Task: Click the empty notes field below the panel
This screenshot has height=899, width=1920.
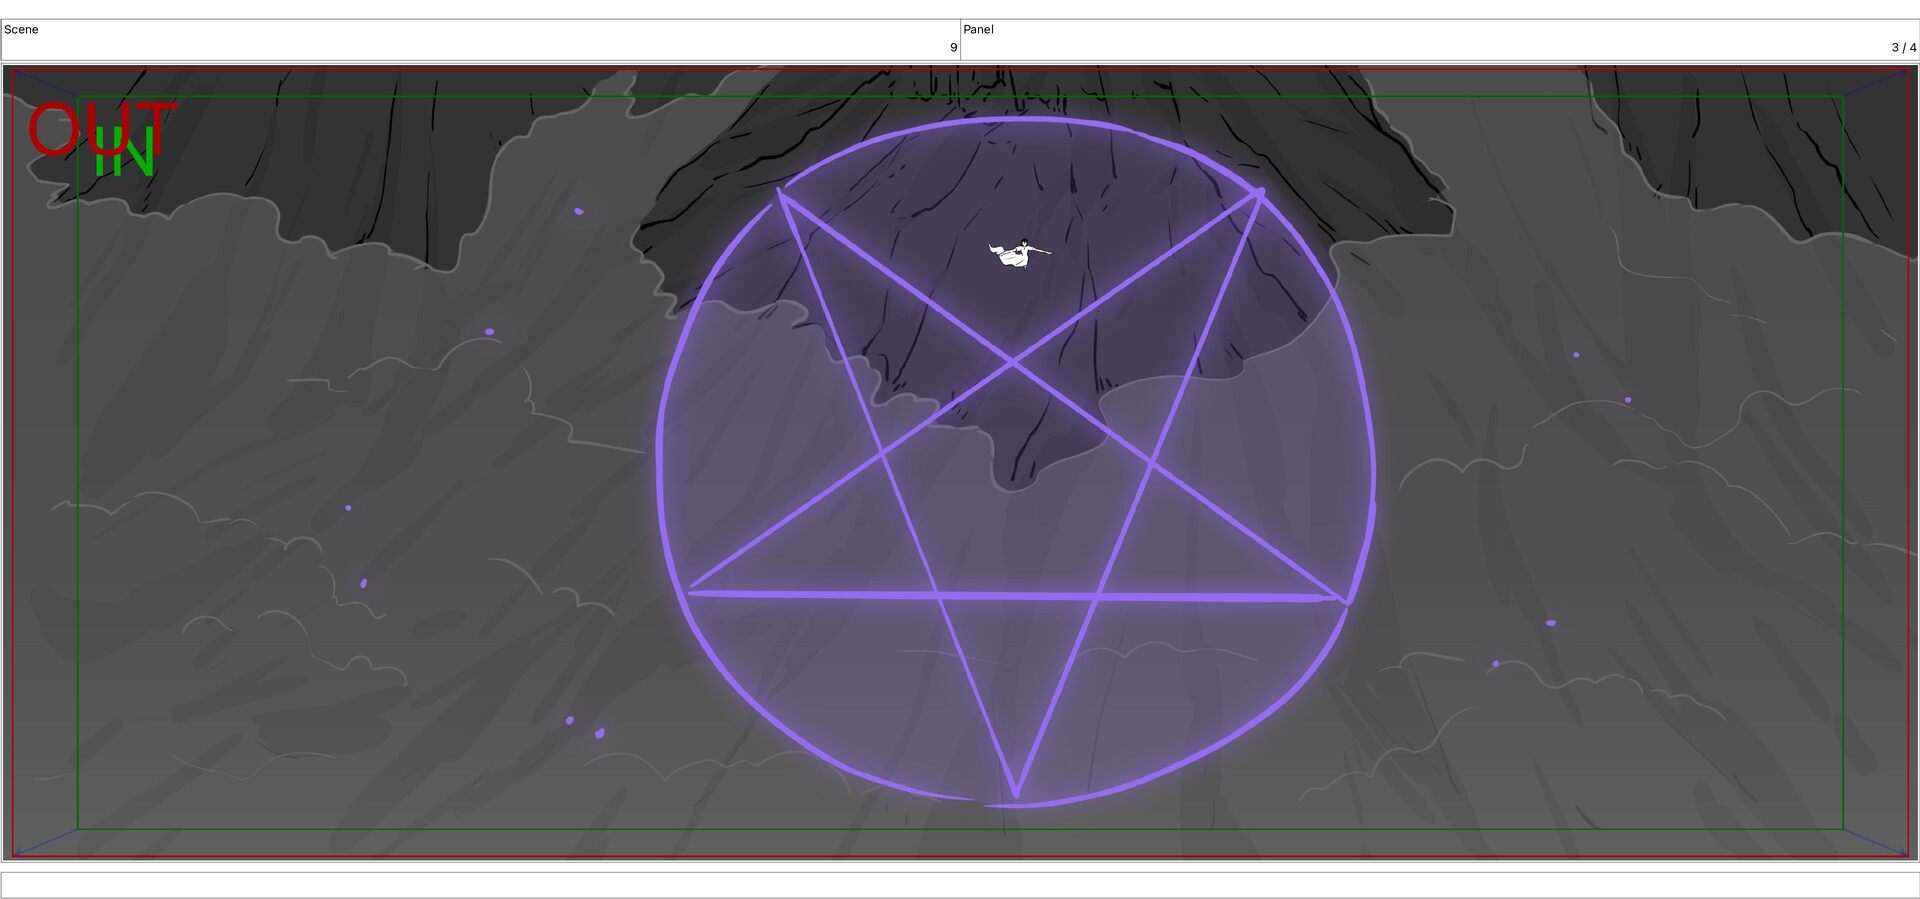Action: point(960,884)
